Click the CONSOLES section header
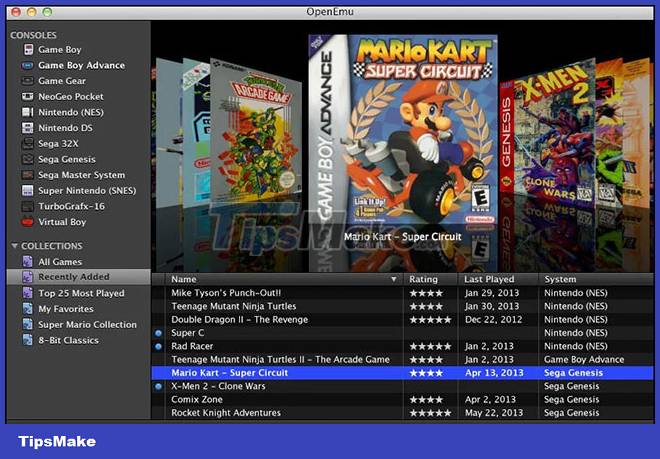 [33, 35]
